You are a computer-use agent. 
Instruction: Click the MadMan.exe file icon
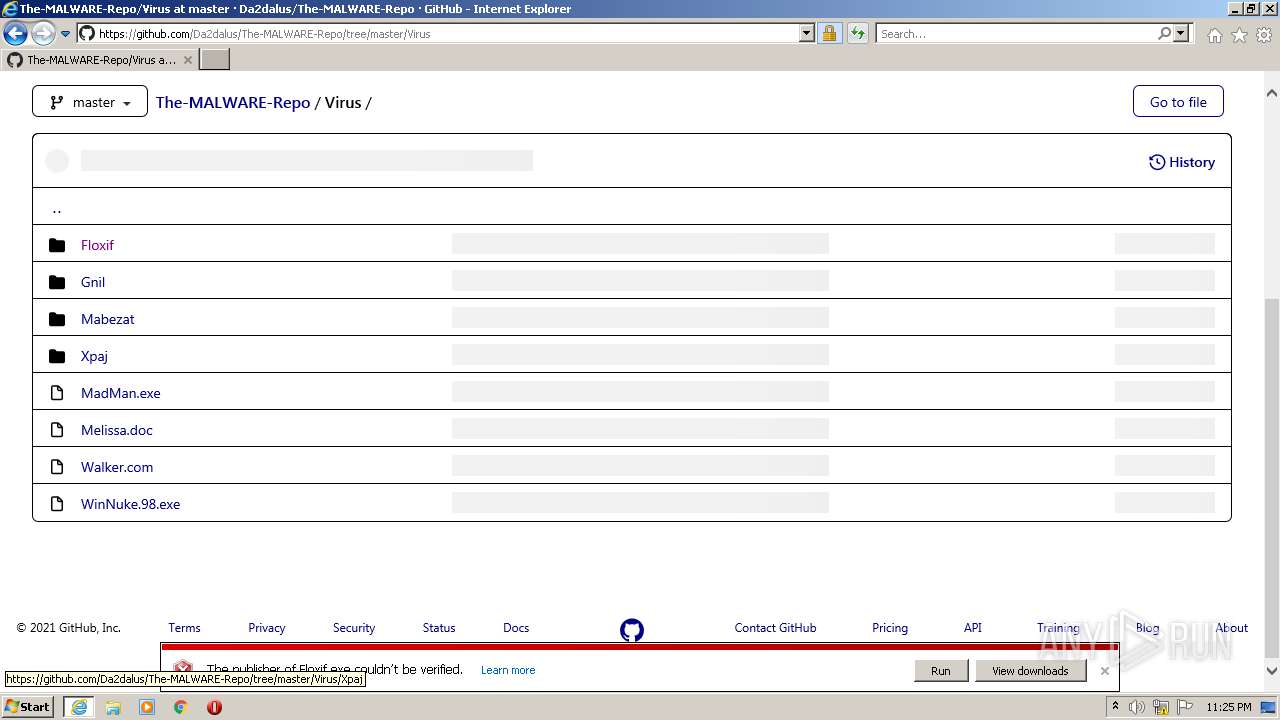click(57, 393)
